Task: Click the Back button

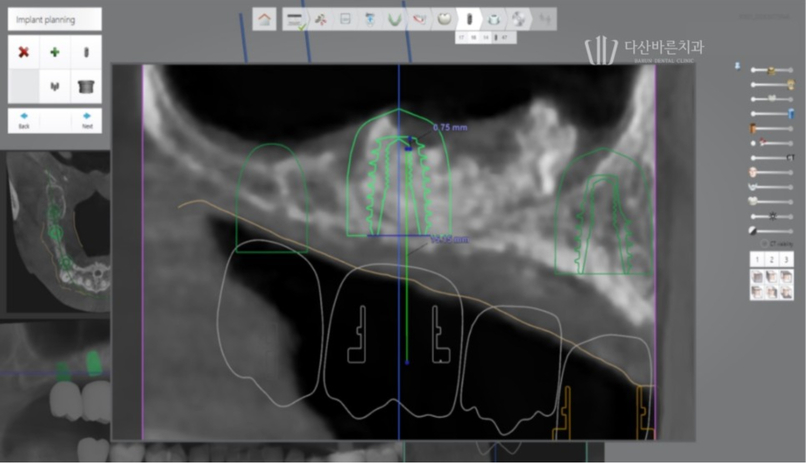Action: point(24,121)
